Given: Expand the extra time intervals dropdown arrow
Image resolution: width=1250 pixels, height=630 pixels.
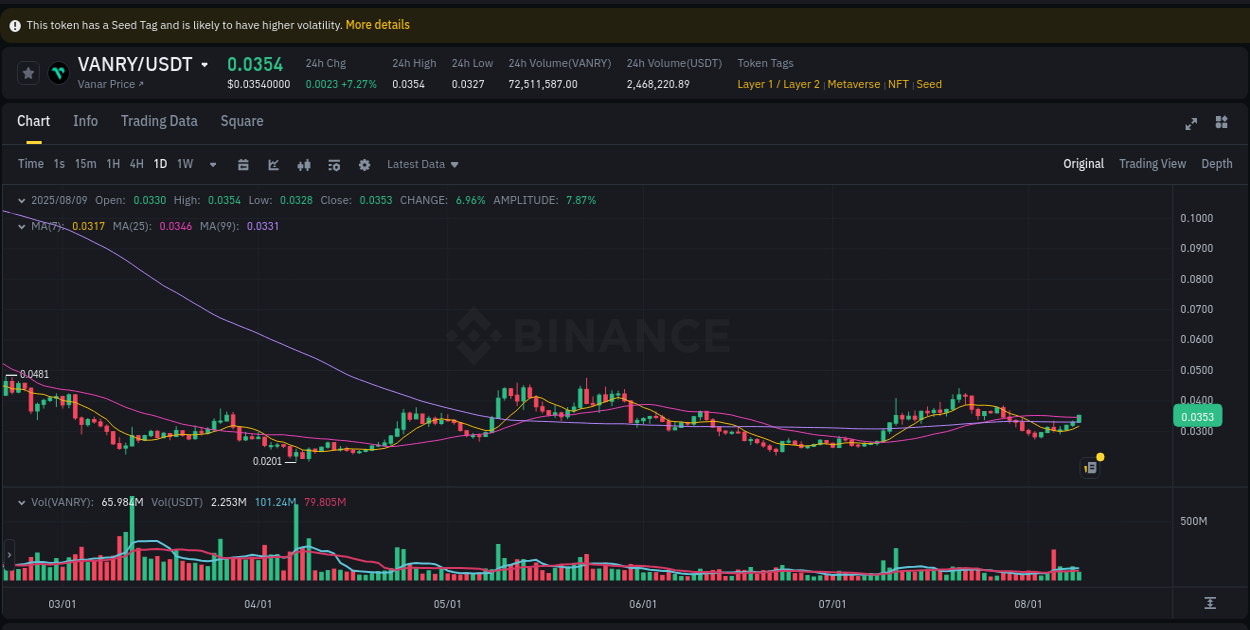Looking at the screenshot, I should click(x=212, y=164).
